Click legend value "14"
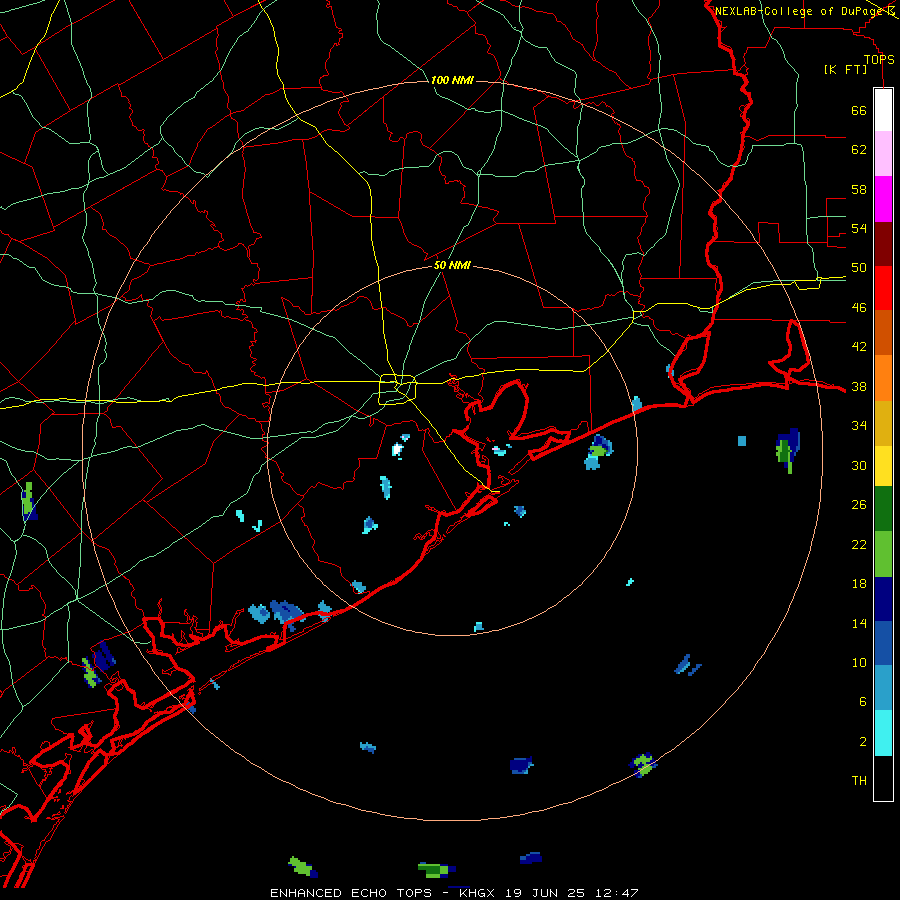The image size is (900, 900). point(859,623)
